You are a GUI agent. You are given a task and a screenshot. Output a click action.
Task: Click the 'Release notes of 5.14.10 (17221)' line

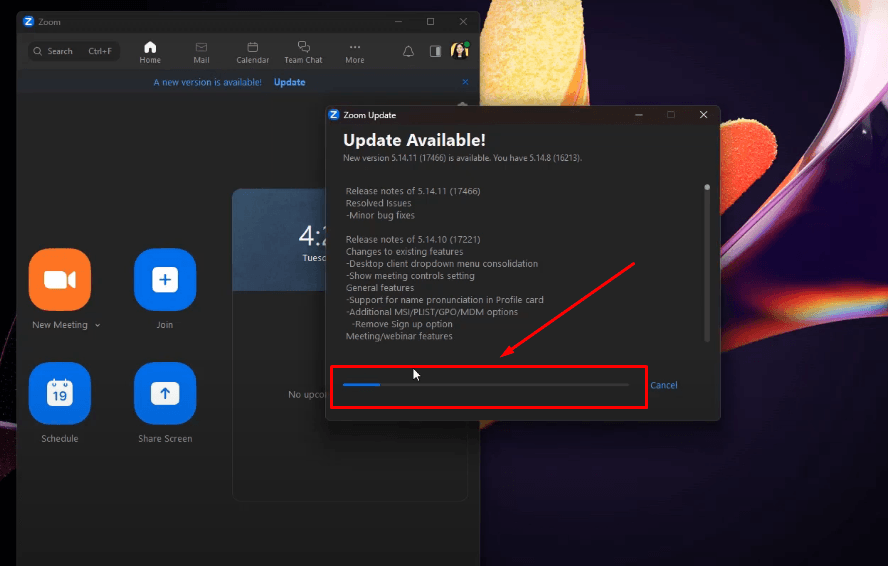click(413, 239)
